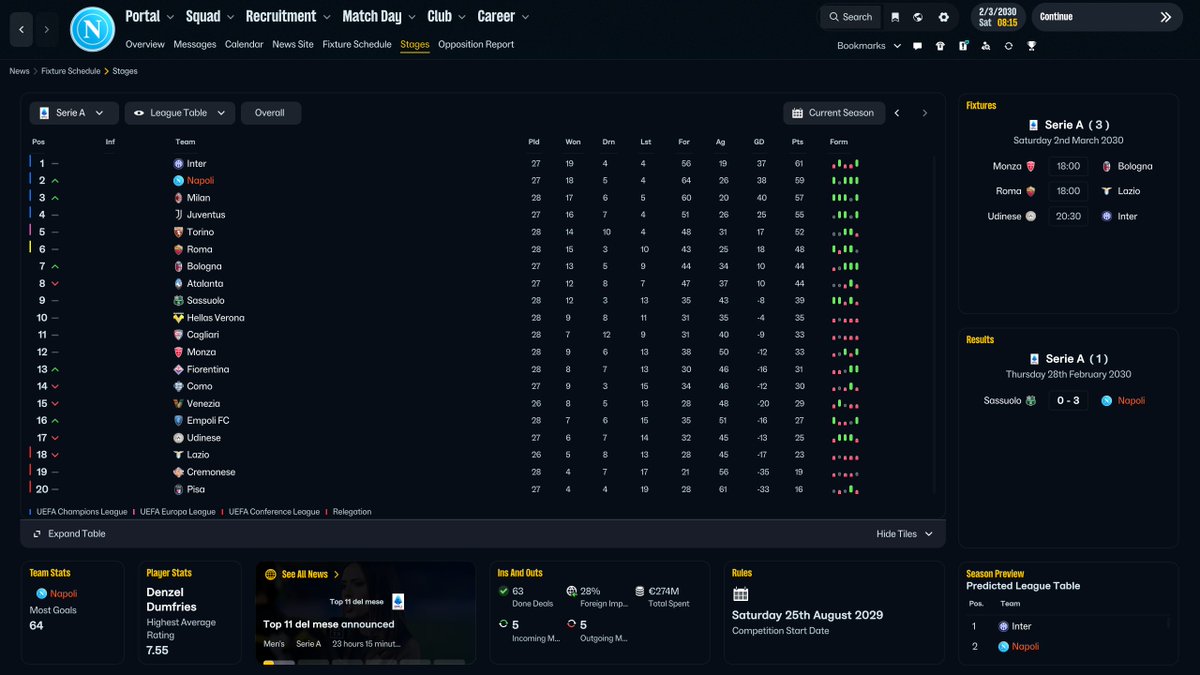Click the Roma badge in Fixtures panel
1200x675 pixels.
pos(1030,191)
